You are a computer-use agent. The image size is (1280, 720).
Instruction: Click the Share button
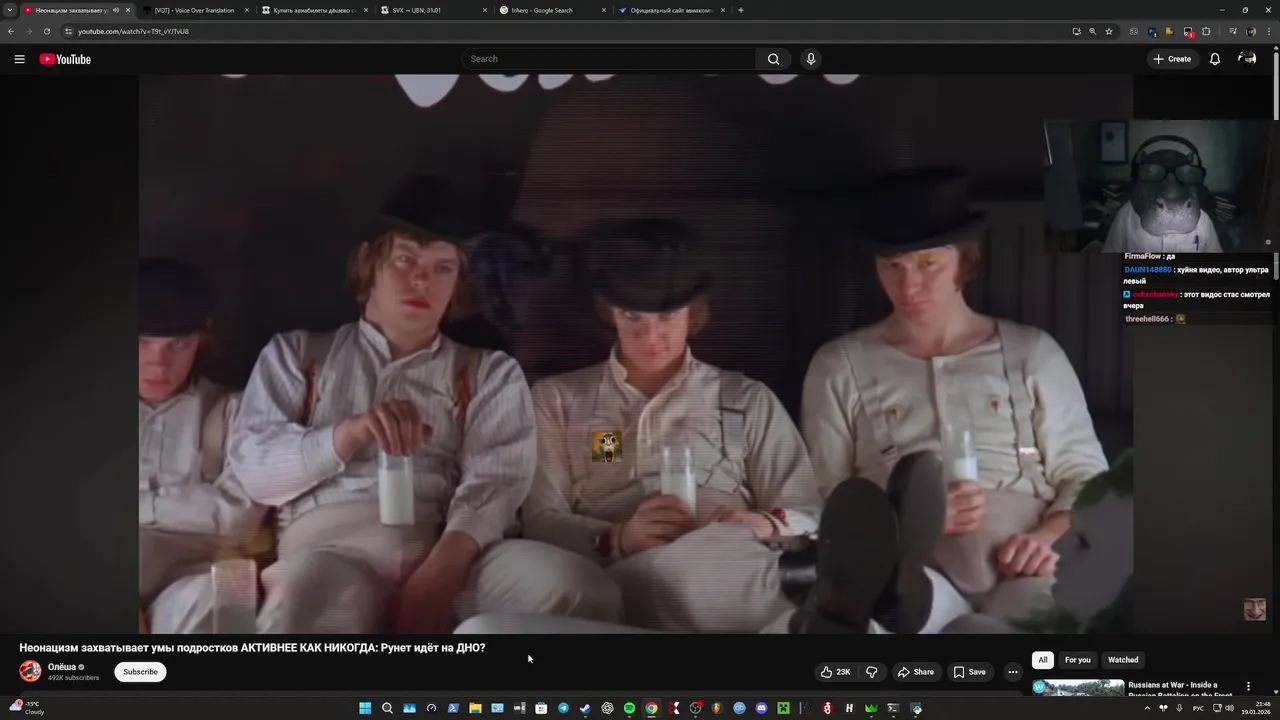point(915,672)
